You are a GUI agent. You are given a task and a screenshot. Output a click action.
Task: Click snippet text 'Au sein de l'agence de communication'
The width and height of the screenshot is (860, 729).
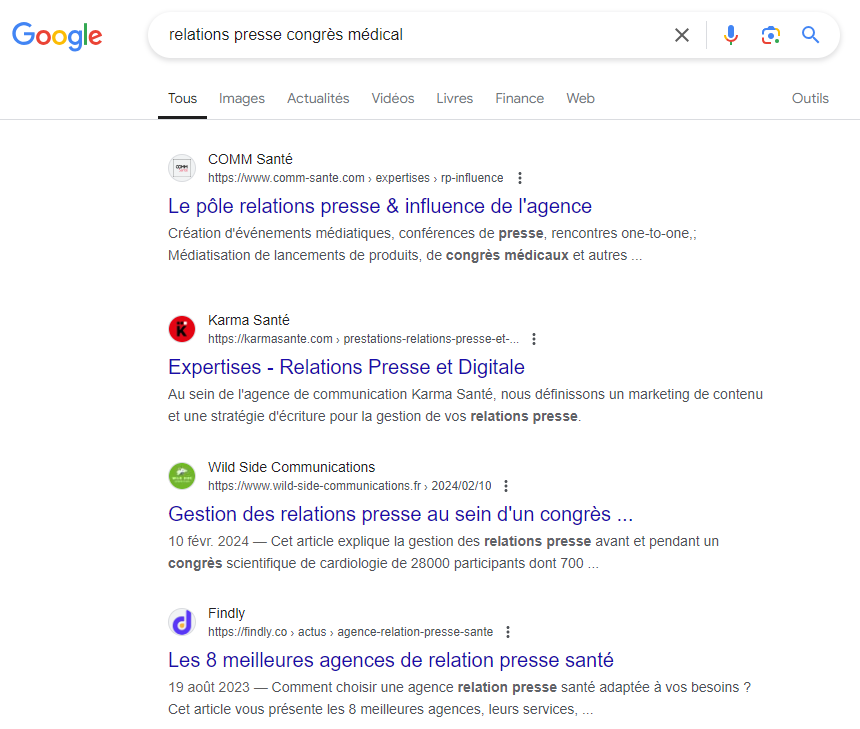point(287,394)
